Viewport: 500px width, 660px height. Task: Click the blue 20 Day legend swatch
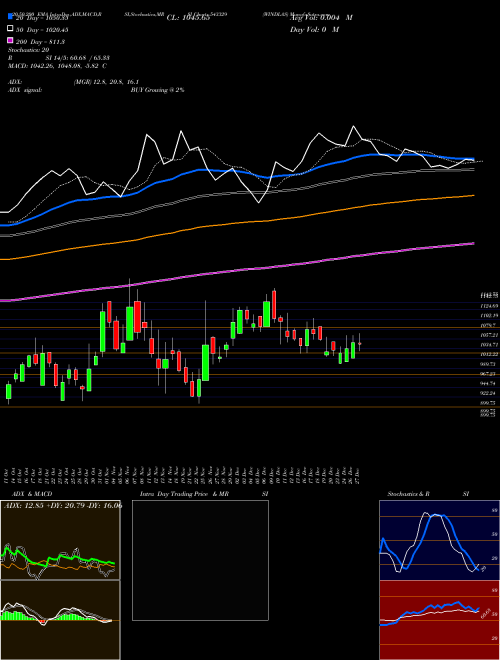(x=10, y=16)
